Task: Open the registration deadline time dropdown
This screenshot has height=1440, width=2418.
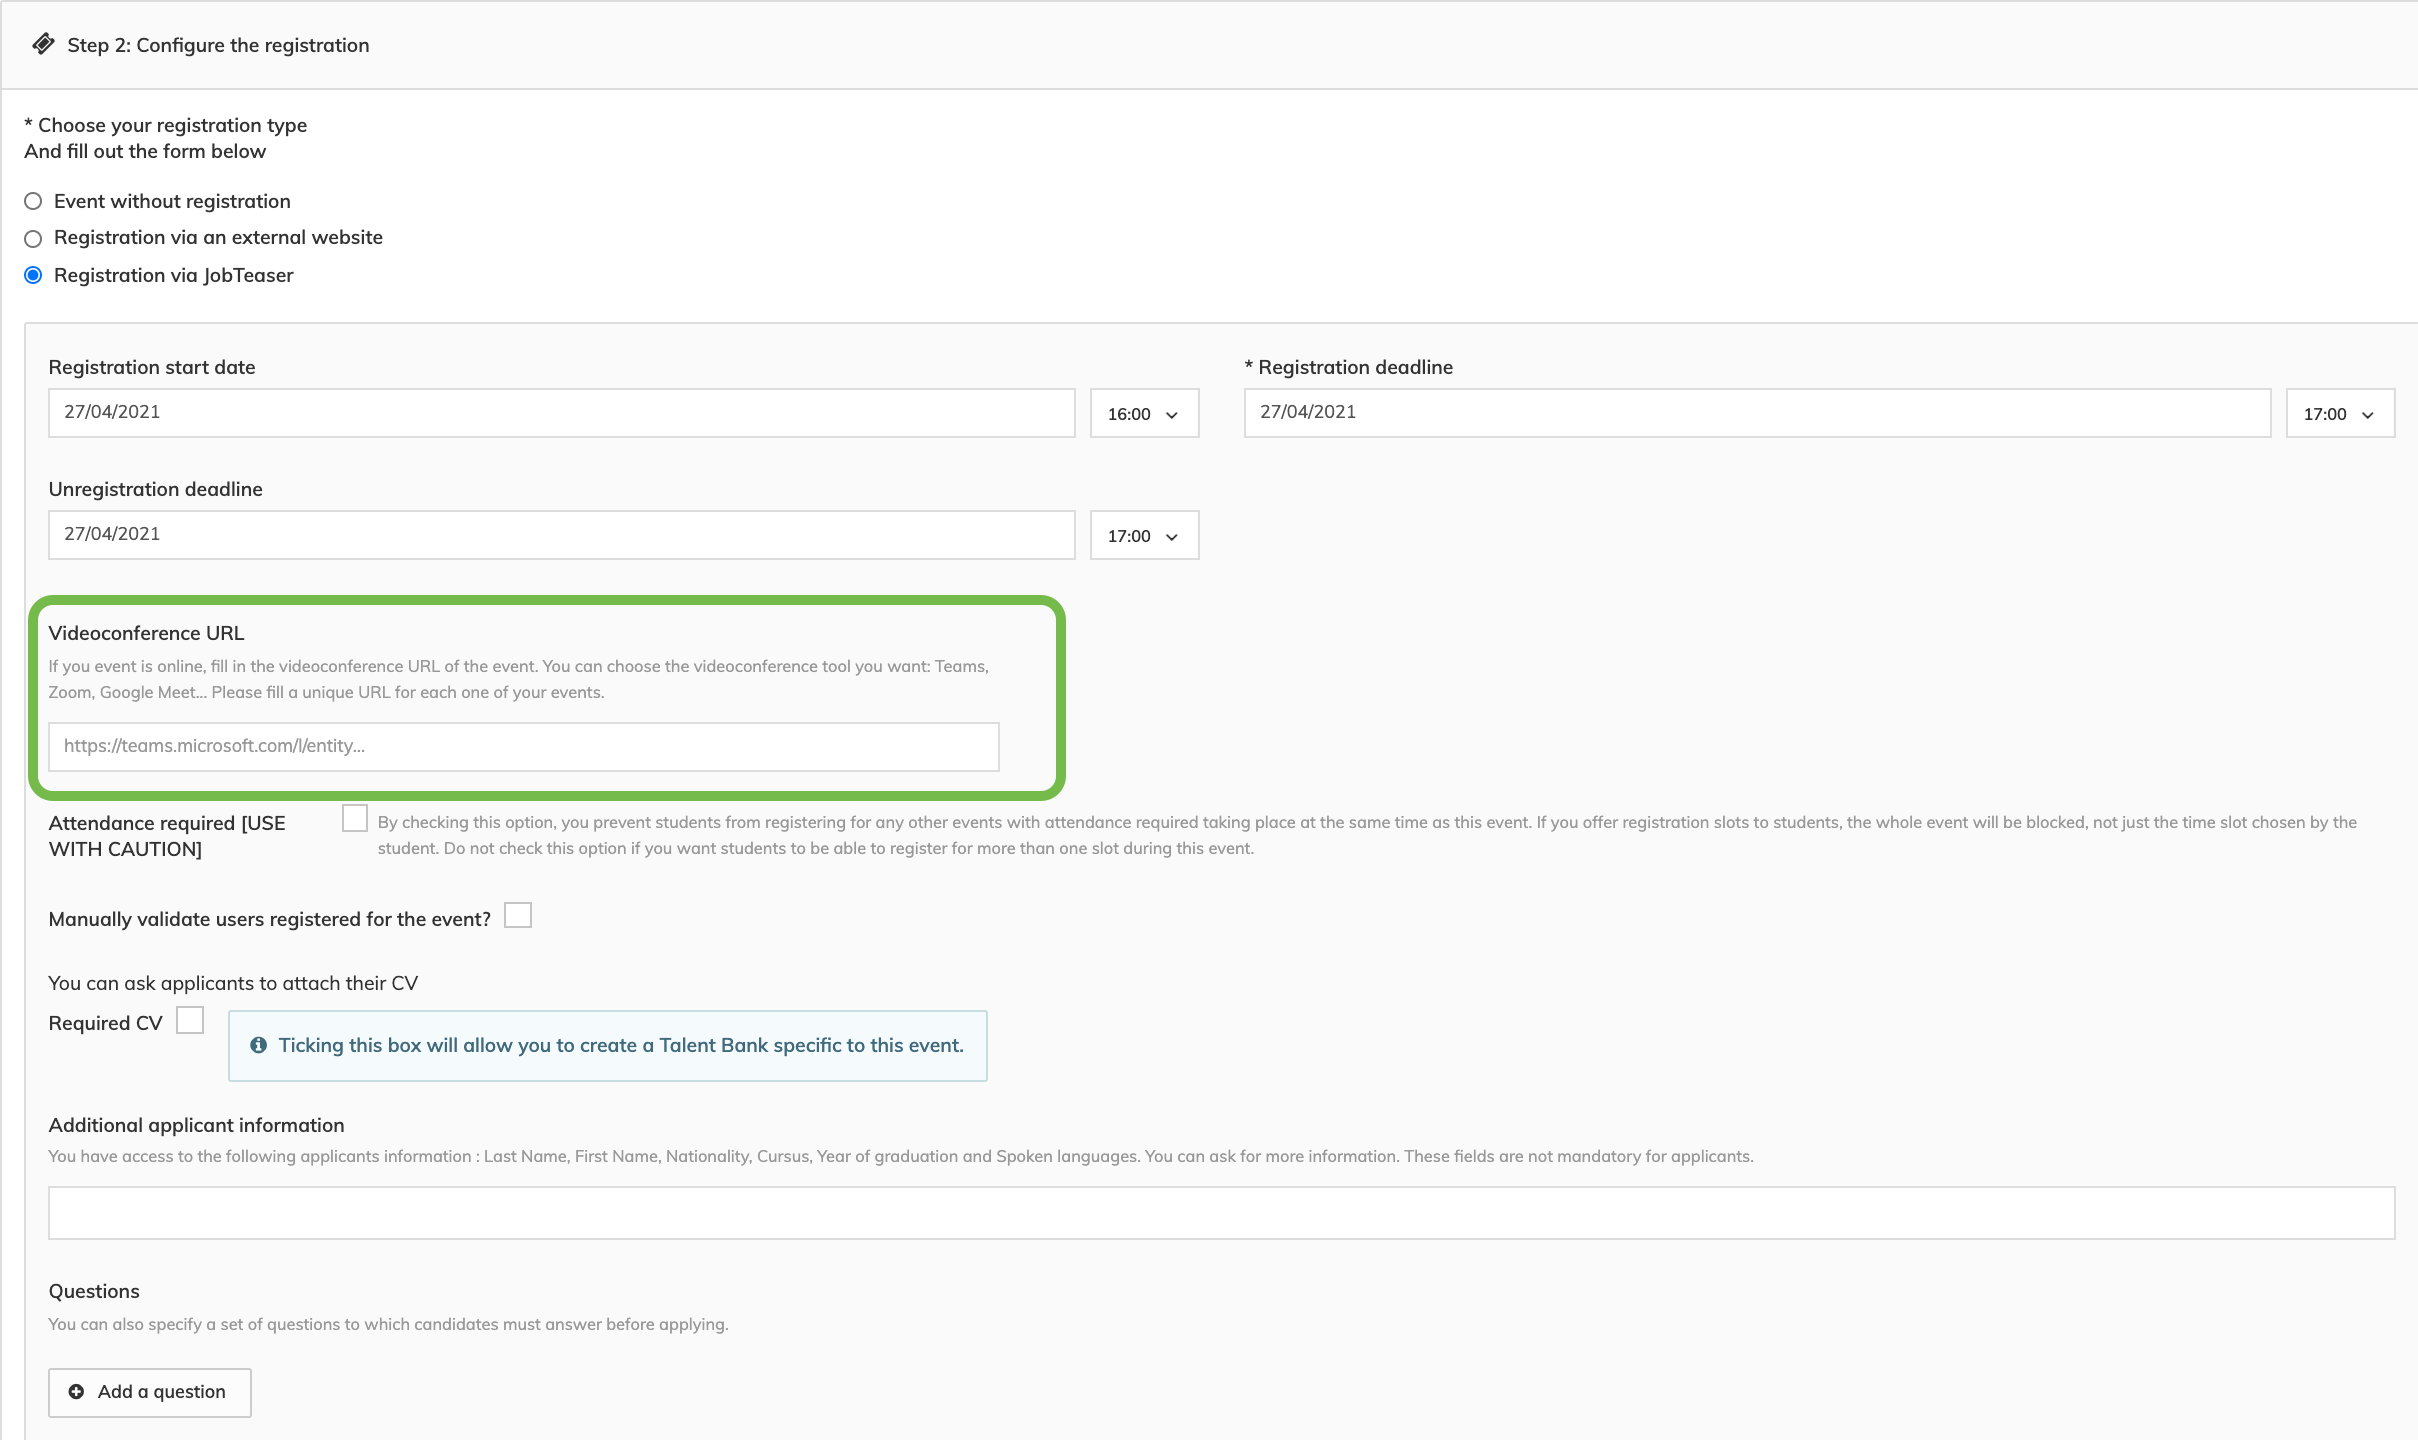Action: [2339, 413]
